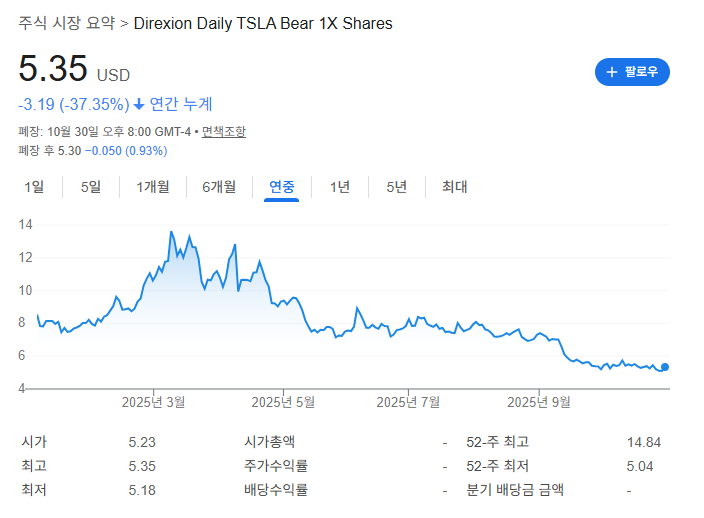The image size is (704, 518).
Task: Click the 52-주 최저 value 5.04
Action: coord(640,466)
